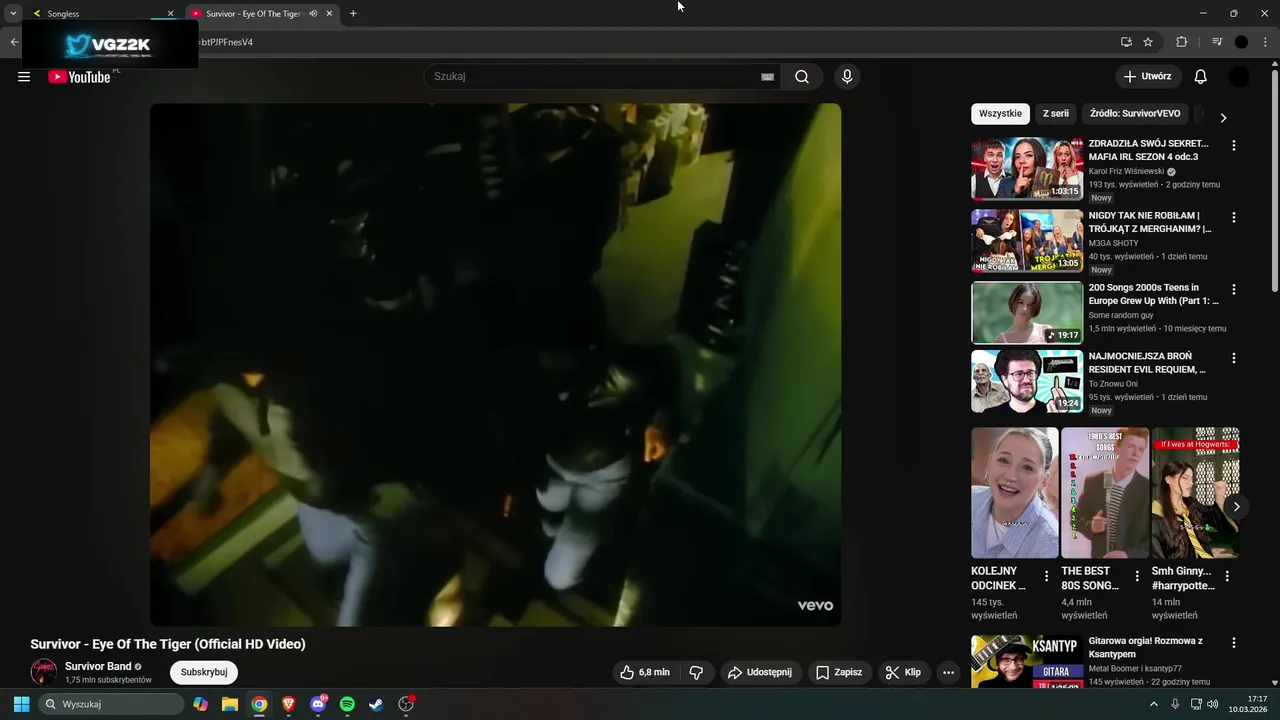Image resolution: width=1280 pixels, height=720 pixels.
Task: Open the Survivor Band channel link
Action: click(98, 667)
